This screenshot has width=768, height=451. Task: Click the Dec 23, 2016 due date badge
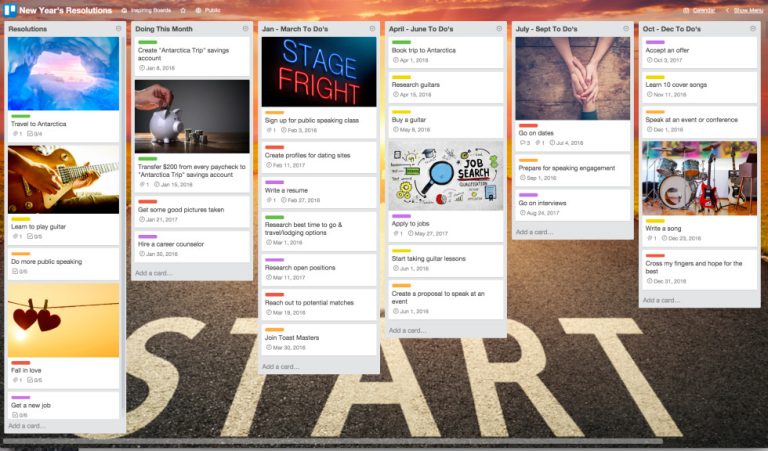tap(681, 238)
